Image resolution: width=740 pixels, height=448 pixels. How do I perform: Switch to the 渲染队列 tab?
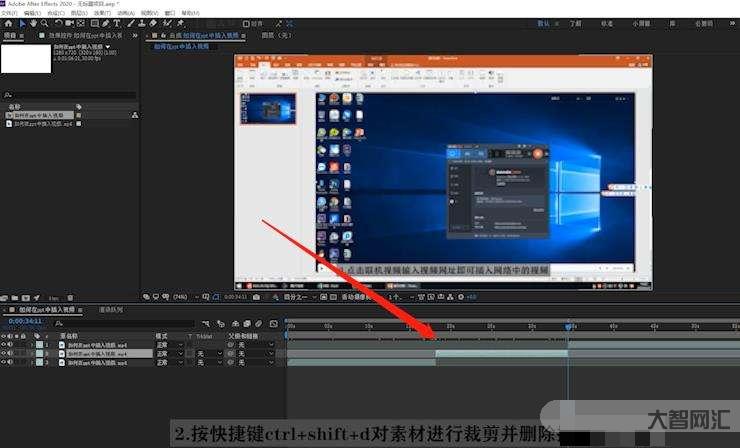click(111, 310)
